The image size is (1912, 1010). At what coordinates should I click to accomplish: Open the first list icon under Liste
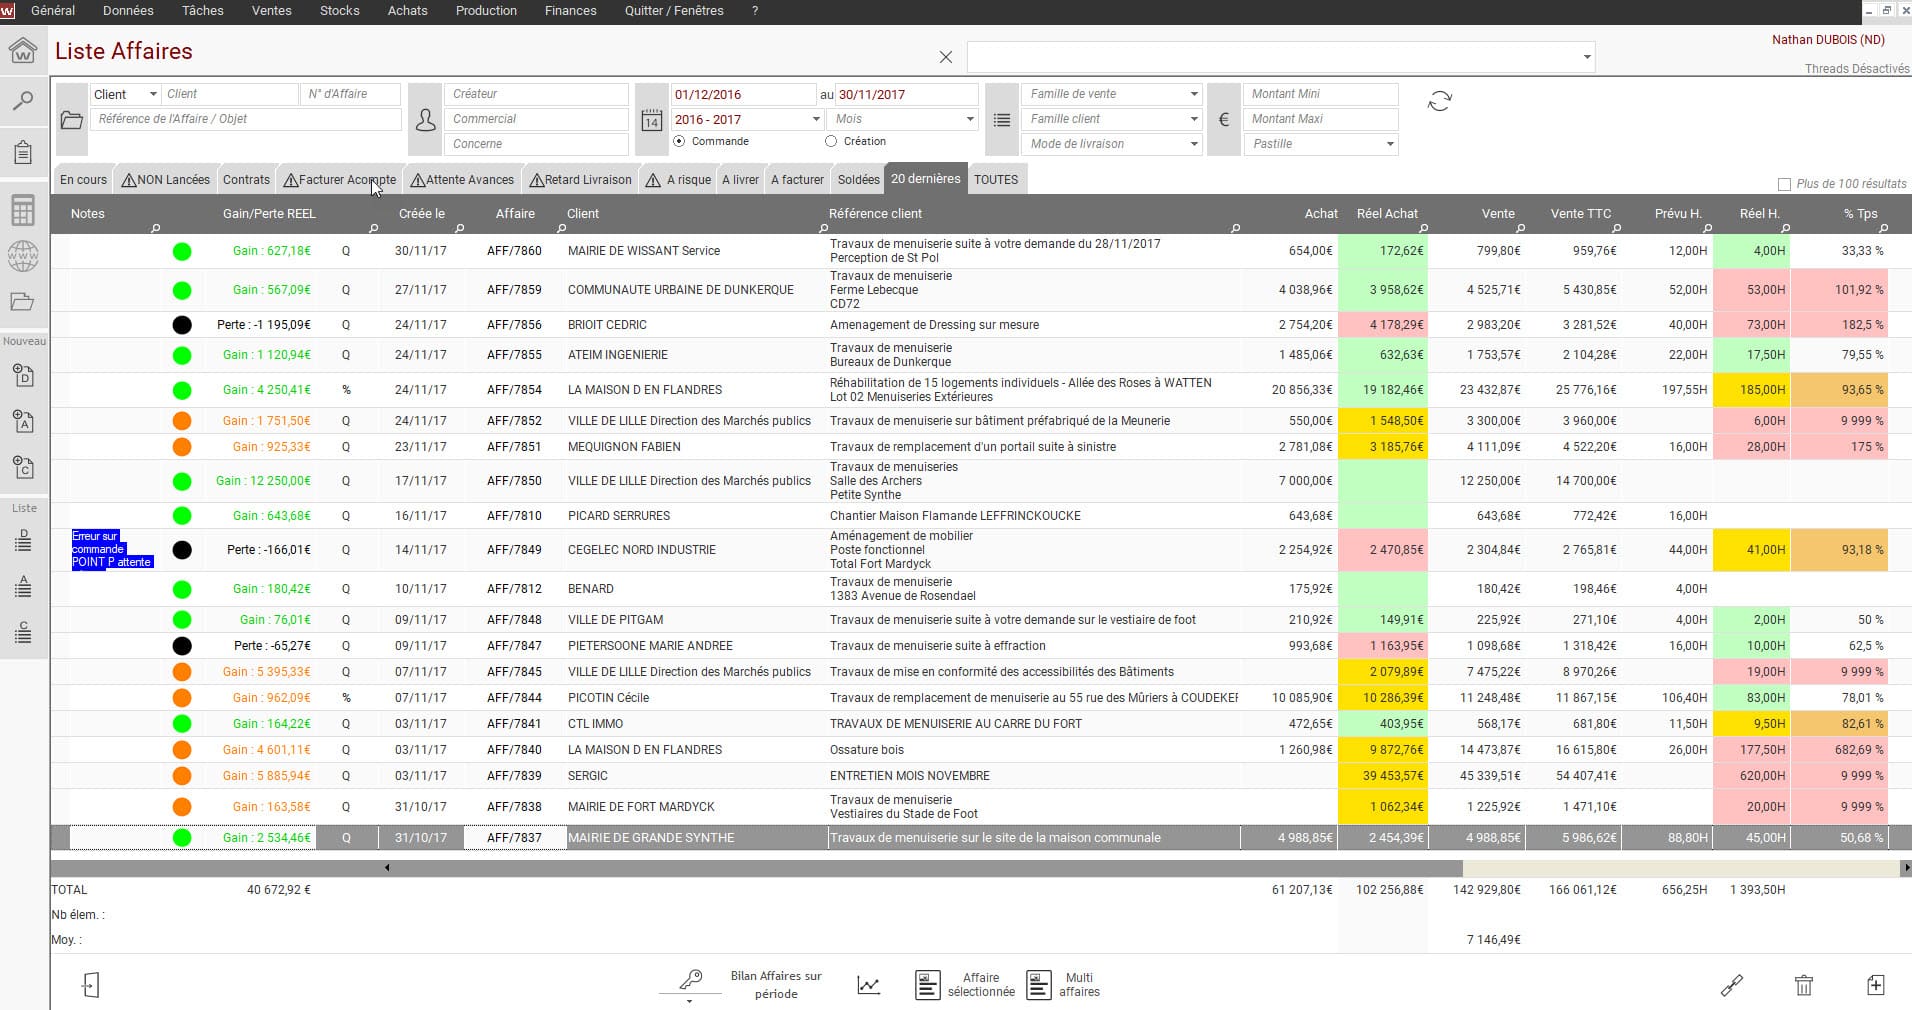pyautogui.click(x=23, y=542)
